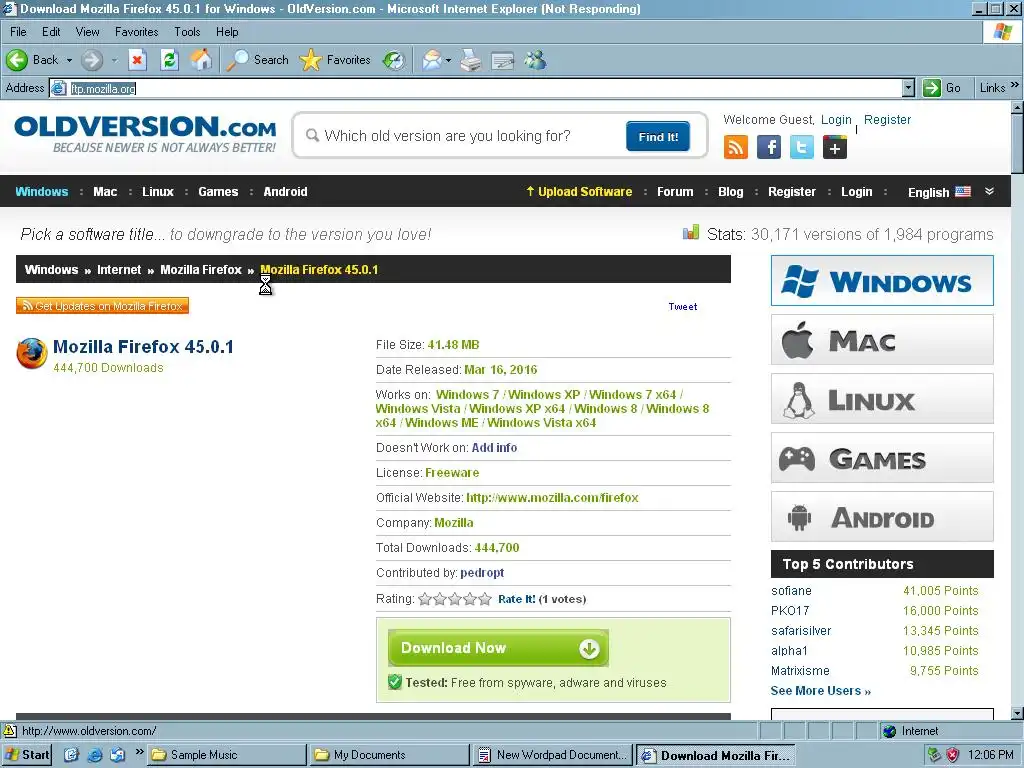Image resolution: width=1024 pixels, height=768 pixels.
Task: Expand the taskbar Quick Launch chevron
Action: point(139,752)
